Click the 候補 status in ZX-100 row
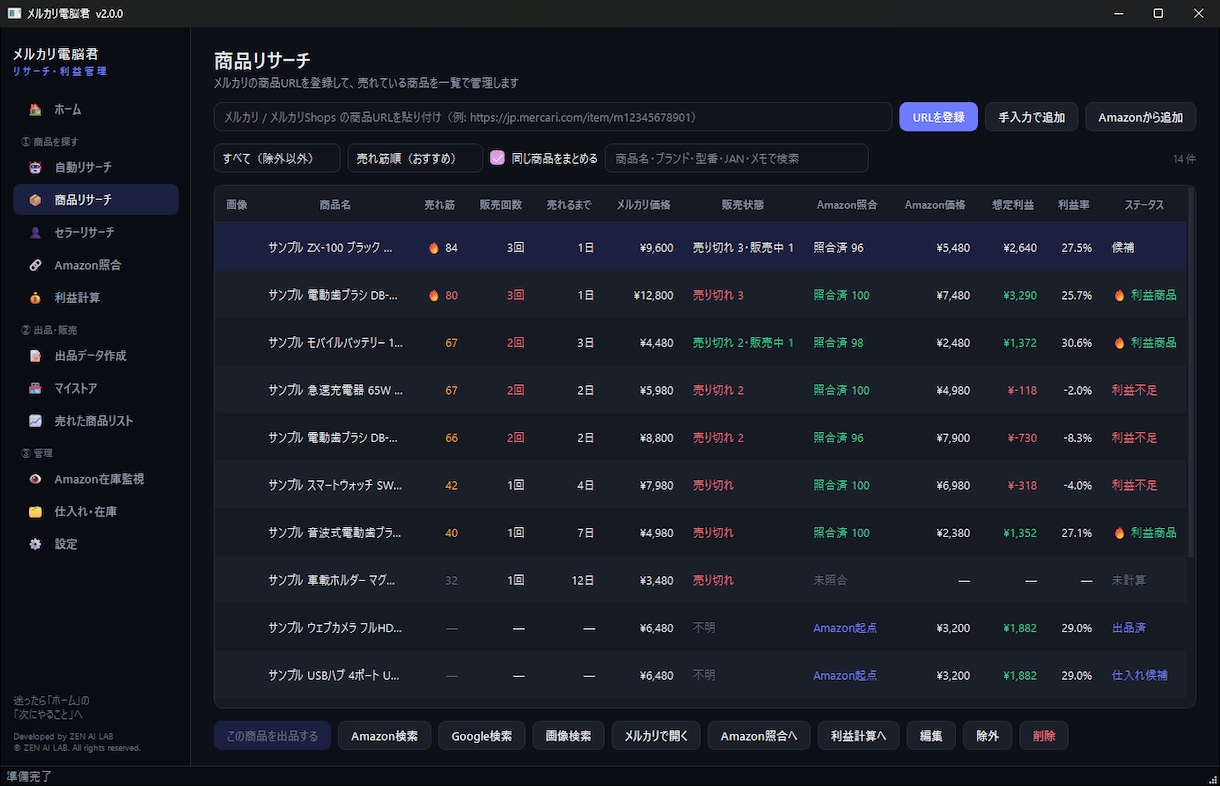Viewport: 1220px width, 786px height. coord(1122,247)
